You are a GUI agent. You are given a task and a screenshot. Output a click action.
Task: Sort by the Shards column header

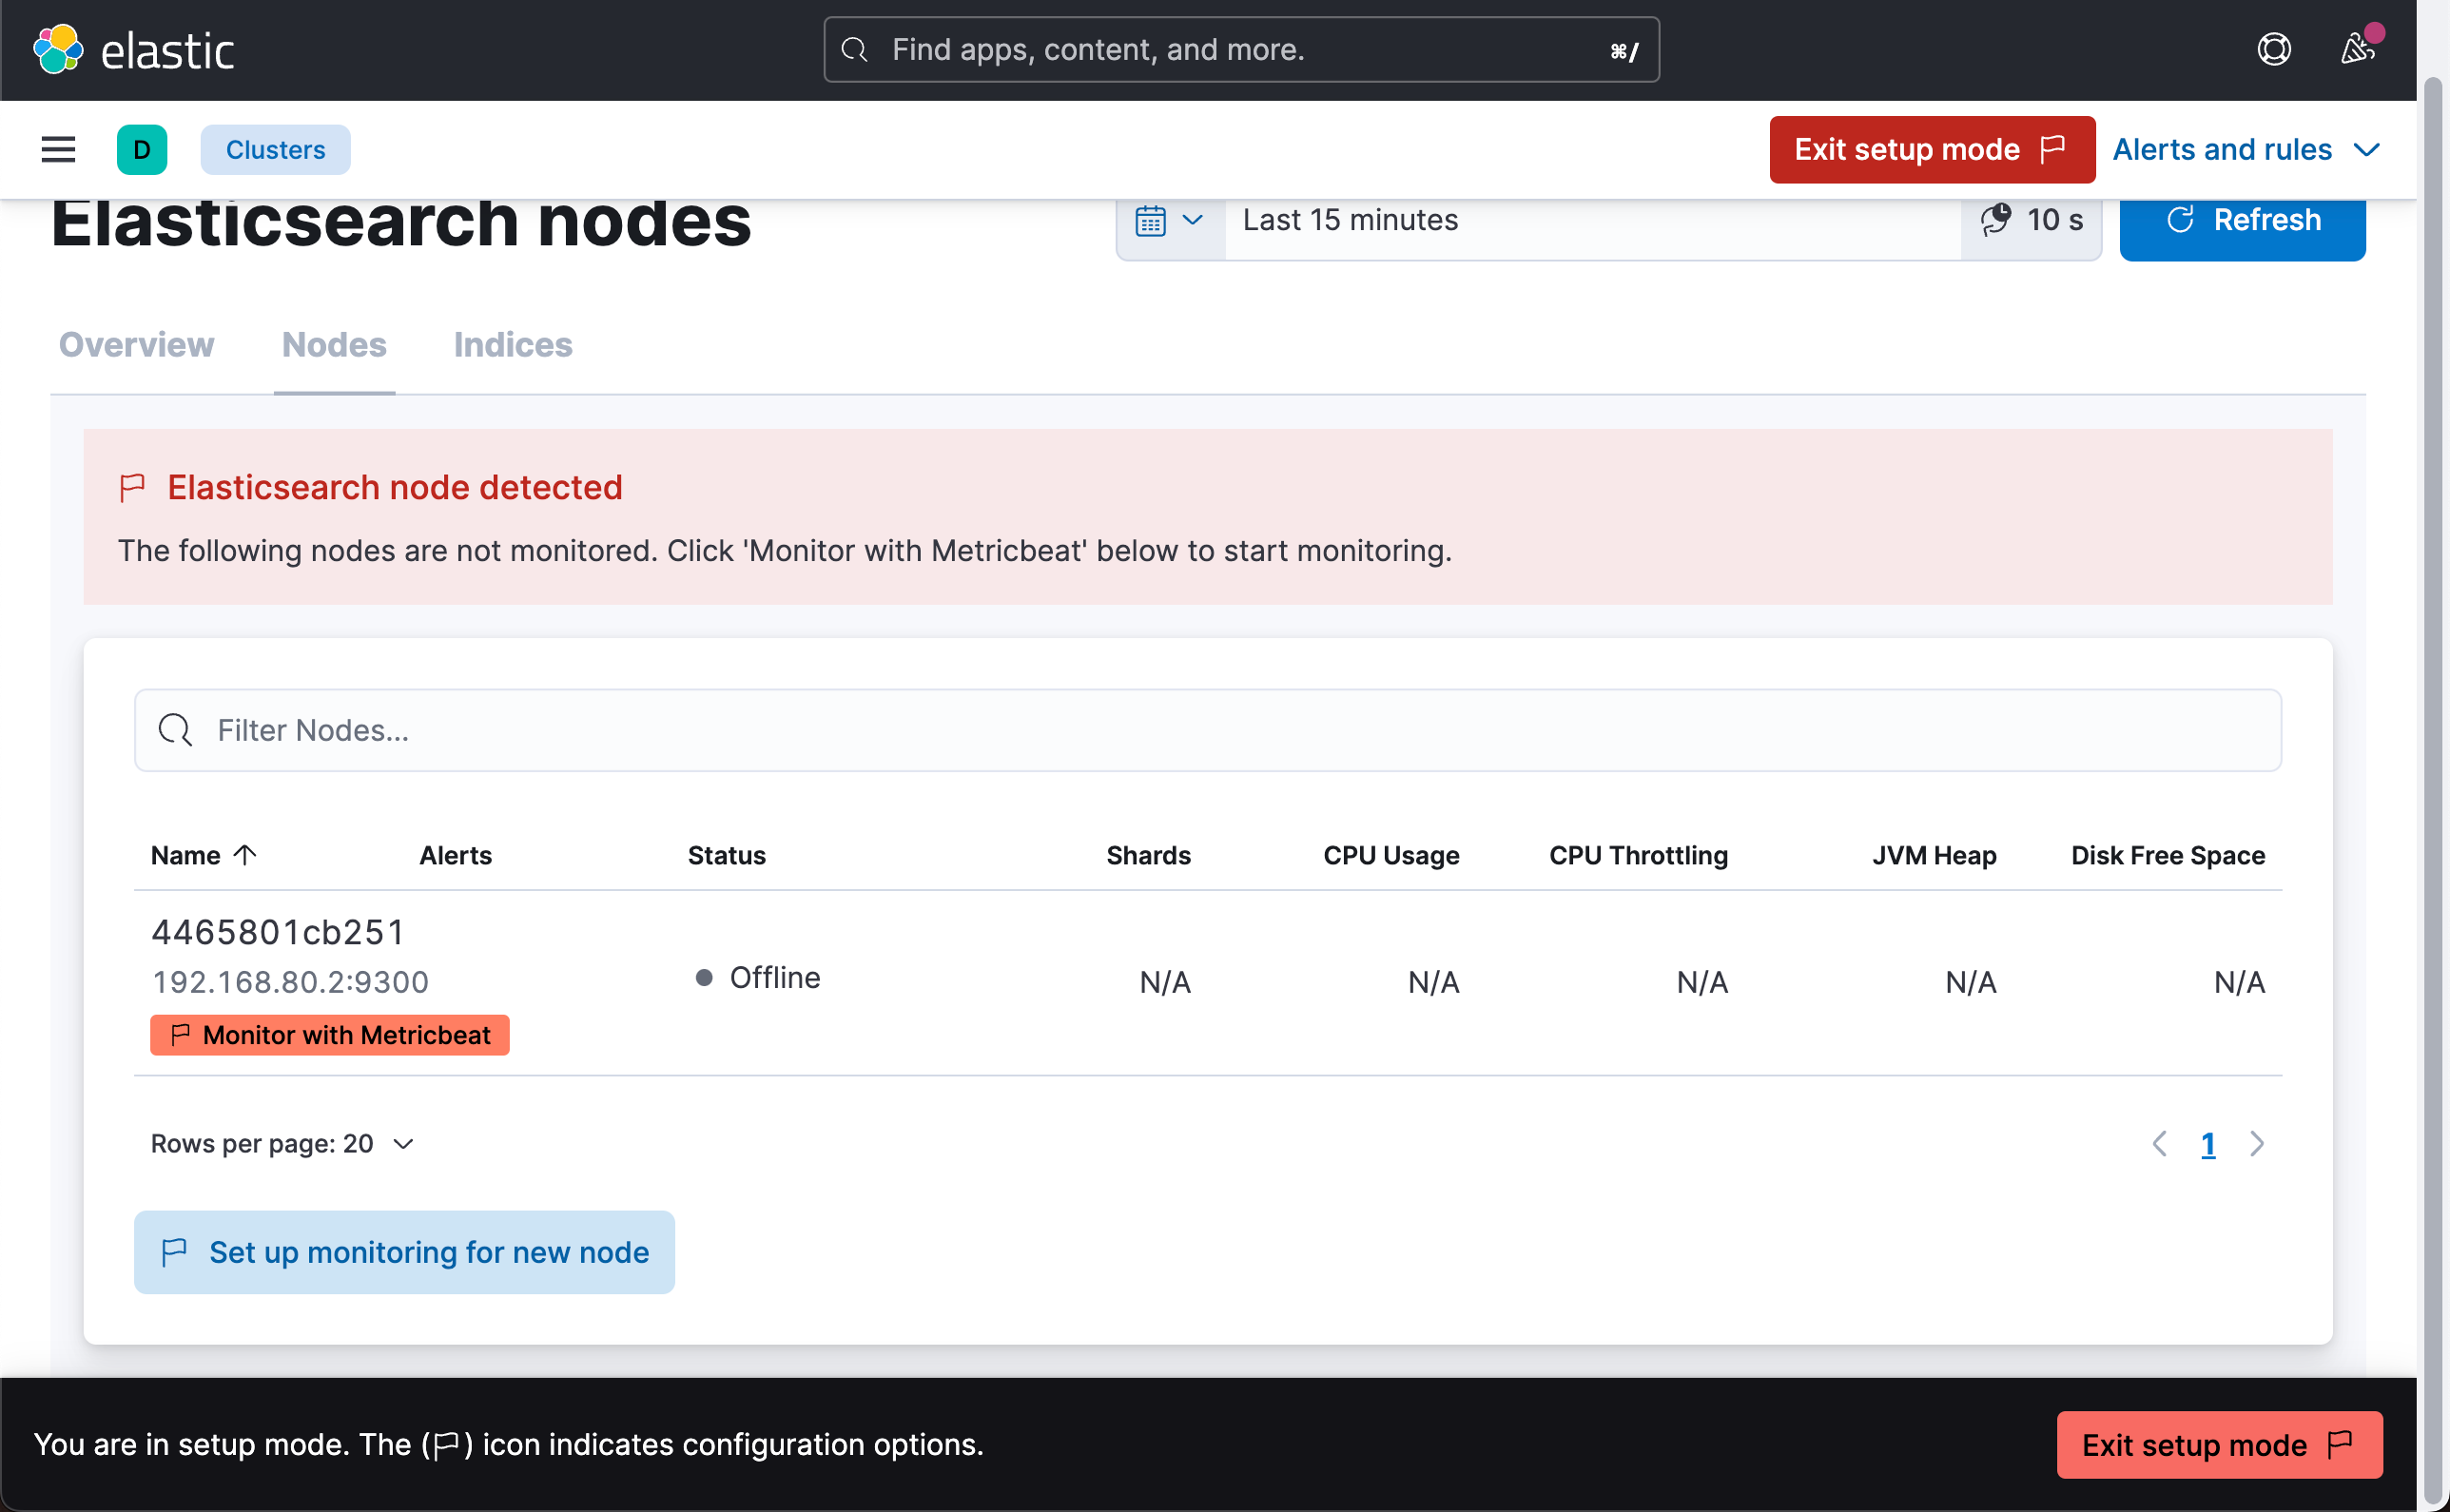pyautogui.click(x=1148, y=855)
